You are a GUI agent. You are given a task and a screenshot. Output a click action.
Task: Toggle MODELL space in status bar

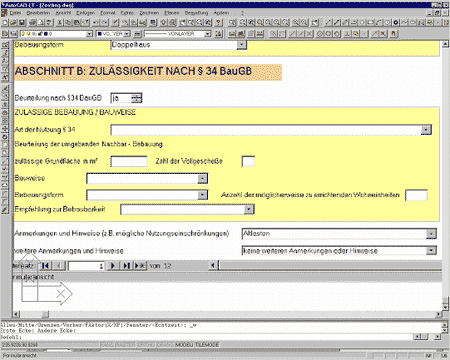[x=184, y=345]
